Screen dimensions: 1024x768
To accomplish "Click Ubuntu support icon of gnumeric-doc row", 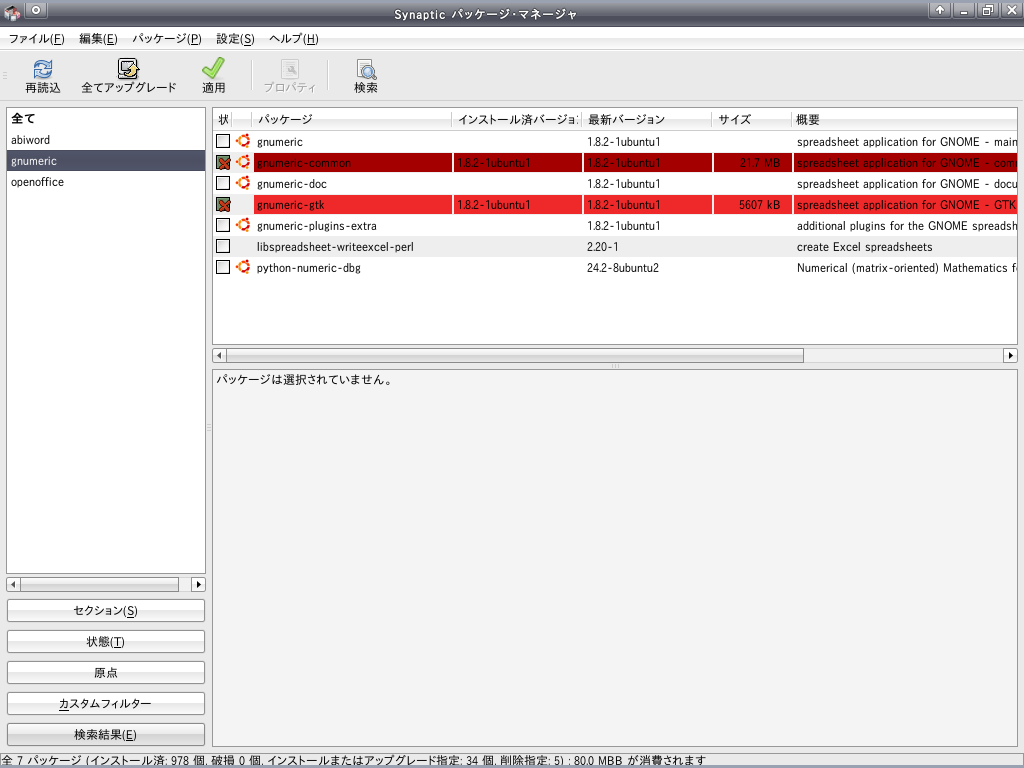I will click(243, 183).
